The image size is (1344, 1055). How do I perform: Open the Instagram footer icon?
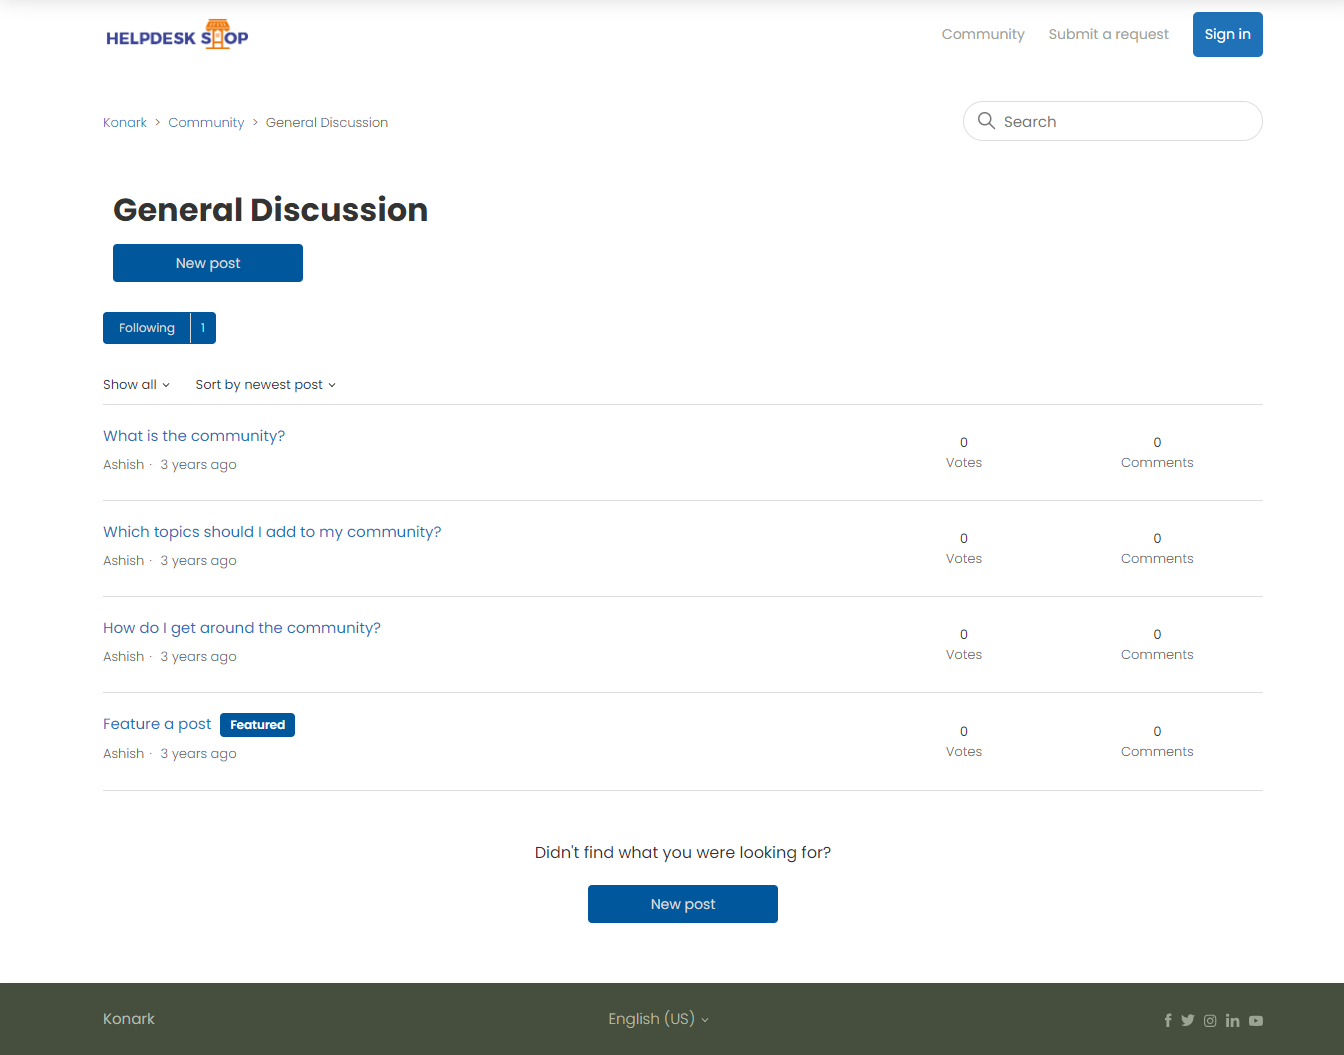1210,1020
